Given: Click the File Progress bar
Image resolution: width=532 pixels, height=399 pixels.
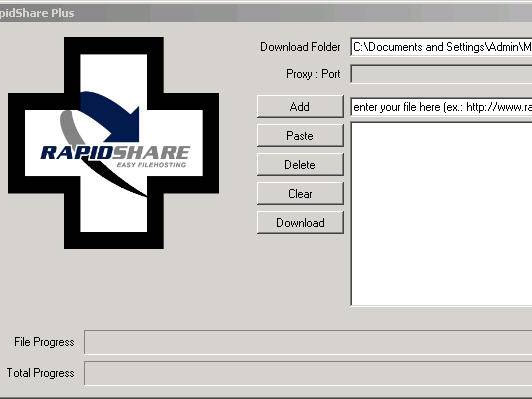Looking at the screenshot, I should point(308,342).
